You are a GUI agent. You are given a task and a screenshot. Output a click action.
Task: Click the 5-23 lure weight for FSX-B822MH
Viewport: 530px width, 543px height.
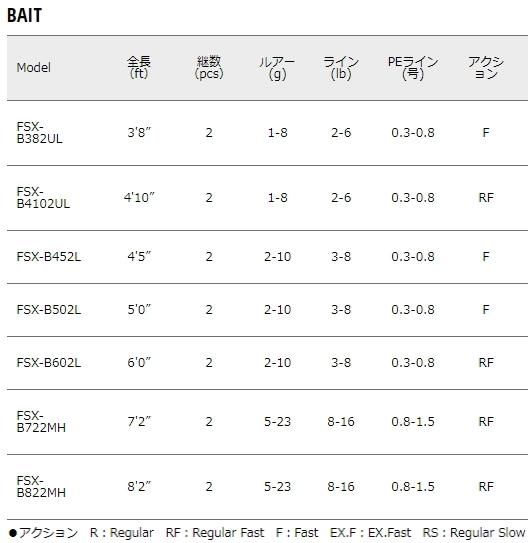(277, 487)
